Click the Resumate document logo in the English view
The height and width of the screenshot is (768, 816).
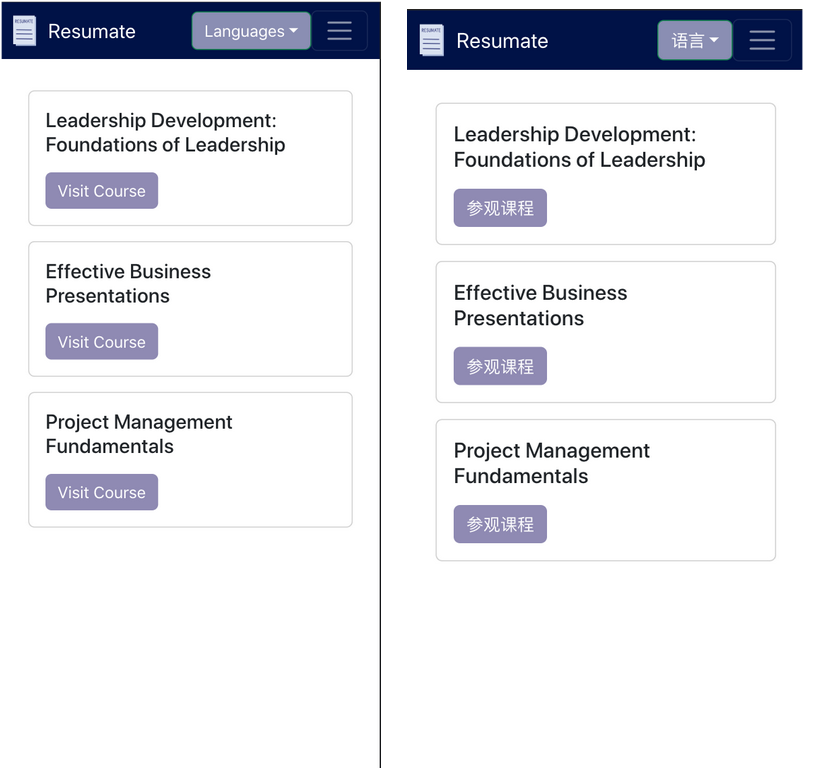(24, 31)
